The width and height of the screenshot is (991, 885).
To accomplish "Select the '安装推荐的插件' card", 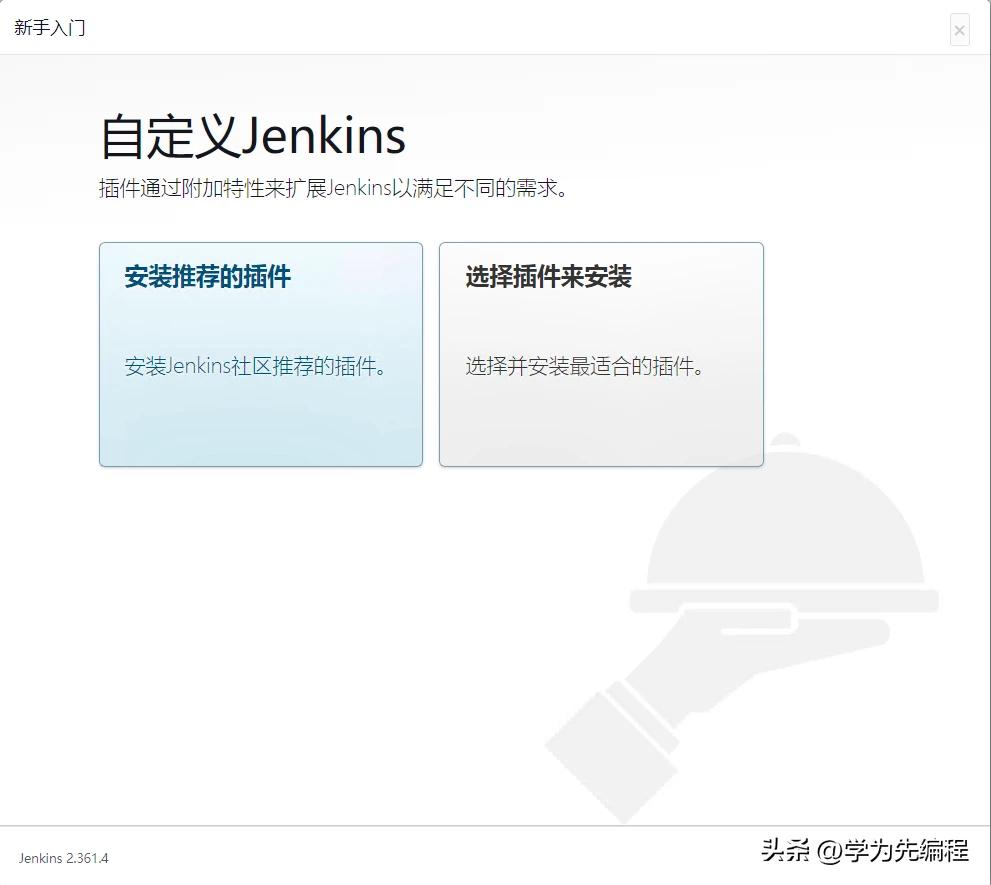I will 260,355.
